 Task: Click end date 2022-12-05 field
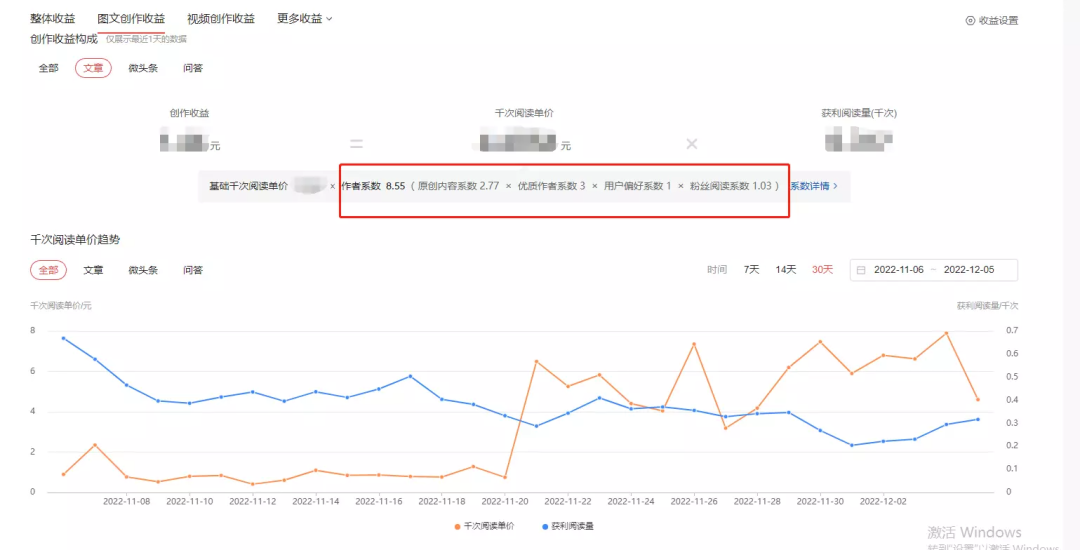(x=969, y=270)
